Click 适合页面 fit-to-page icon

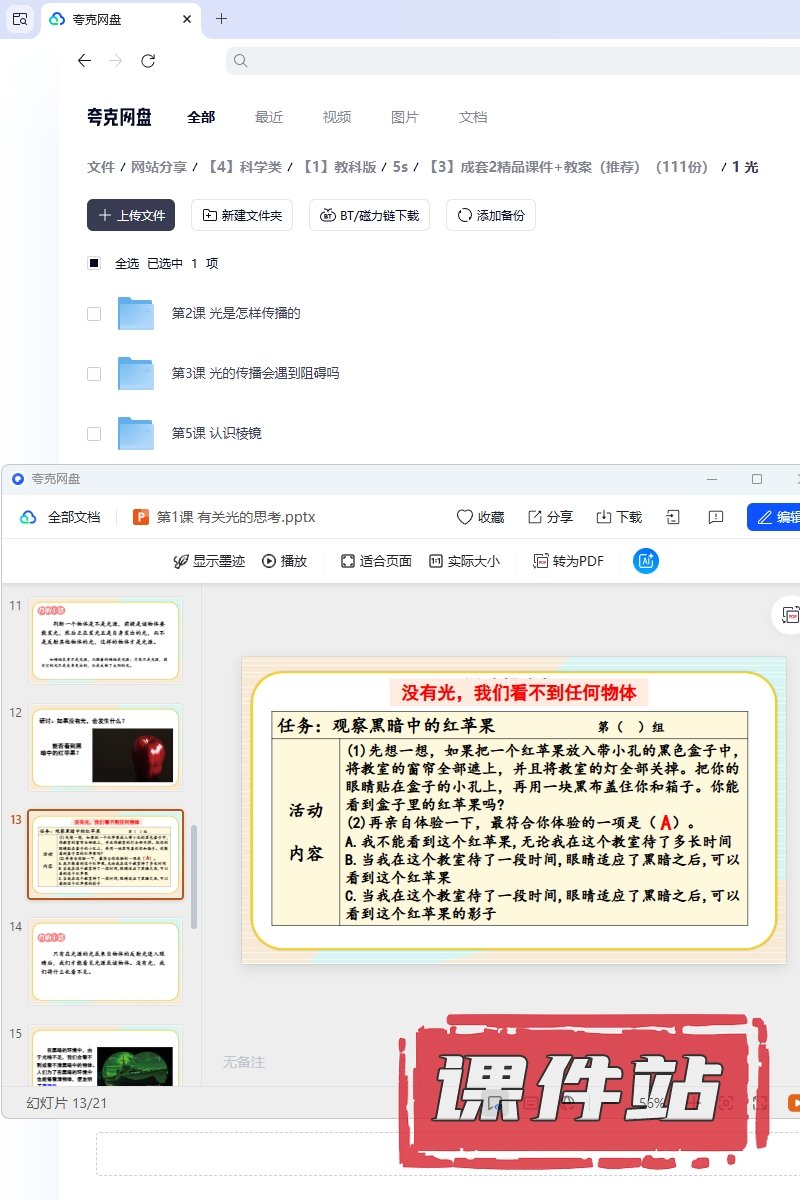tap(348, 561)
